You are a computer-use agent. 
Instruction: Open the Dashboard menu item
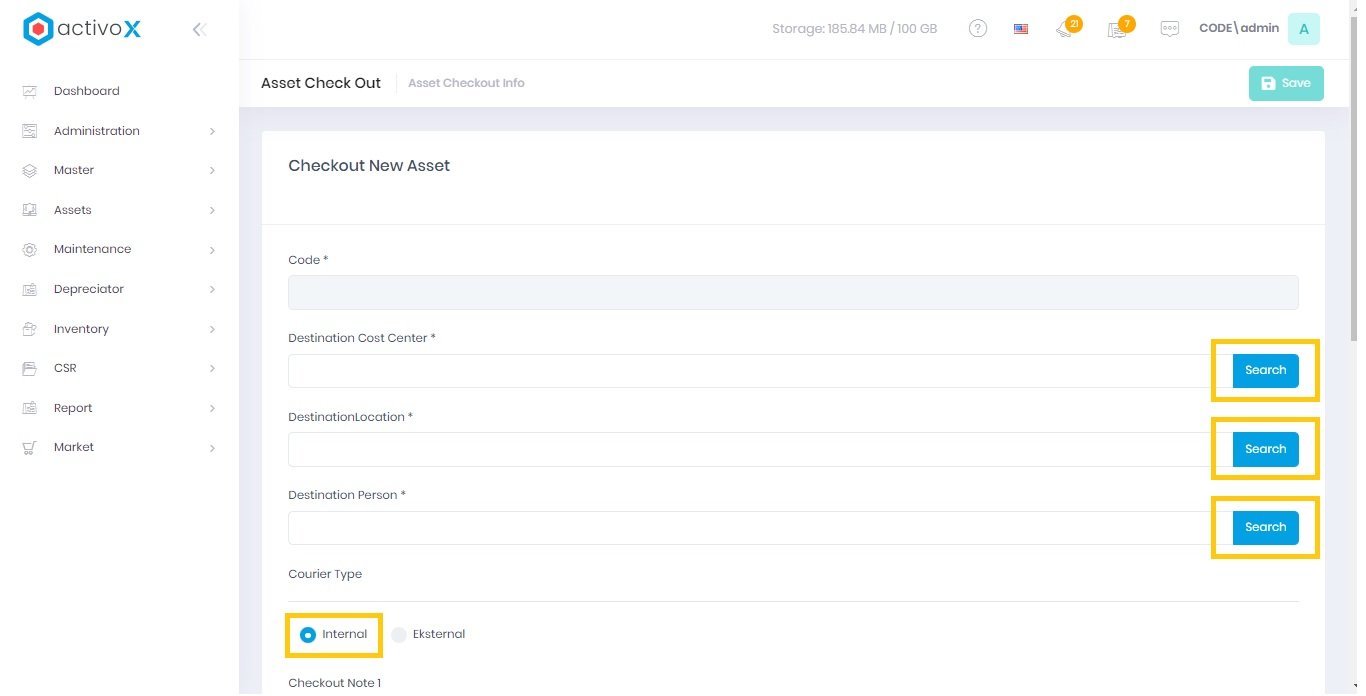pyautogui.click(x=86, y=91)
